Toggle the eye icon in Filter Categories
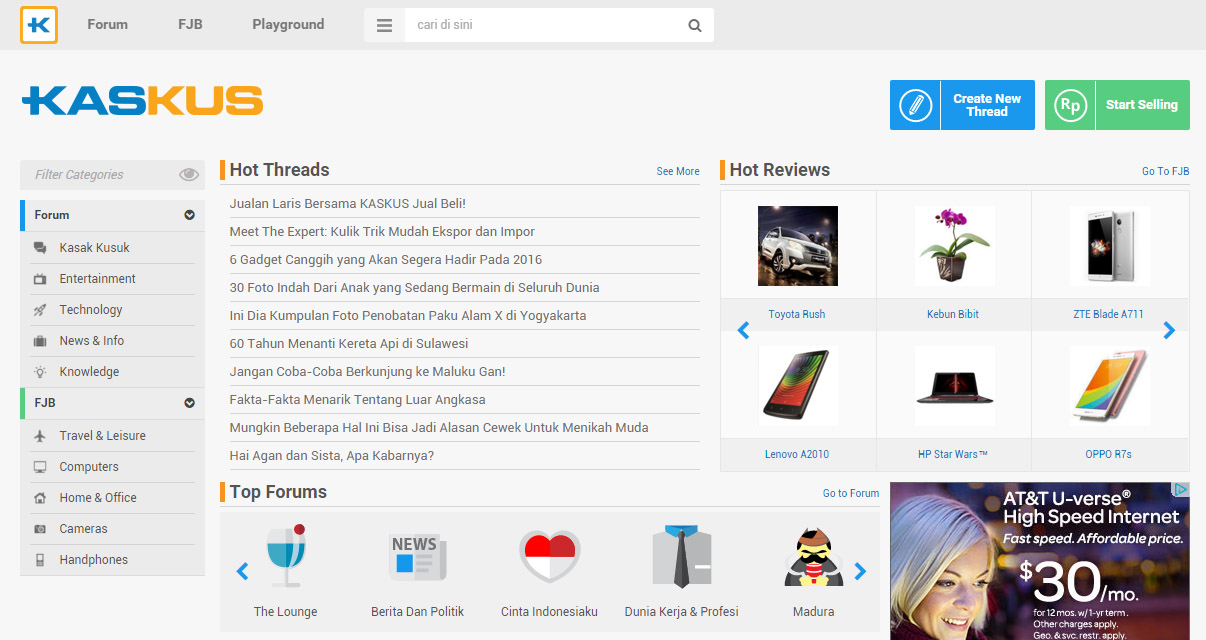 point(189,175)
